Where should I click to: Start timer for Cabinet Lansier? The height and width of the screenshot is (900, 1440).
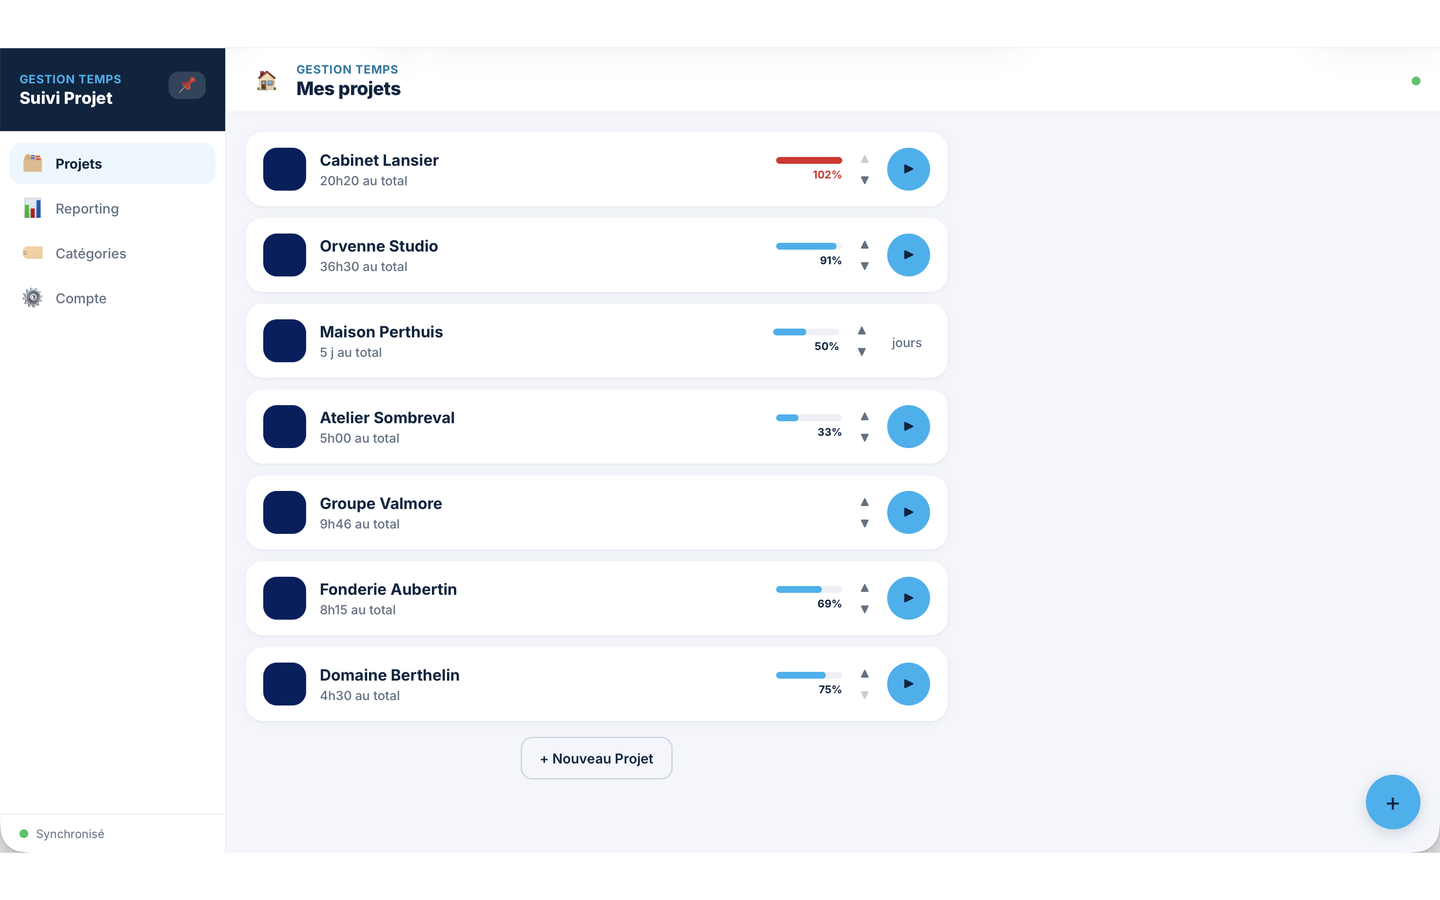tap(908, 169)
